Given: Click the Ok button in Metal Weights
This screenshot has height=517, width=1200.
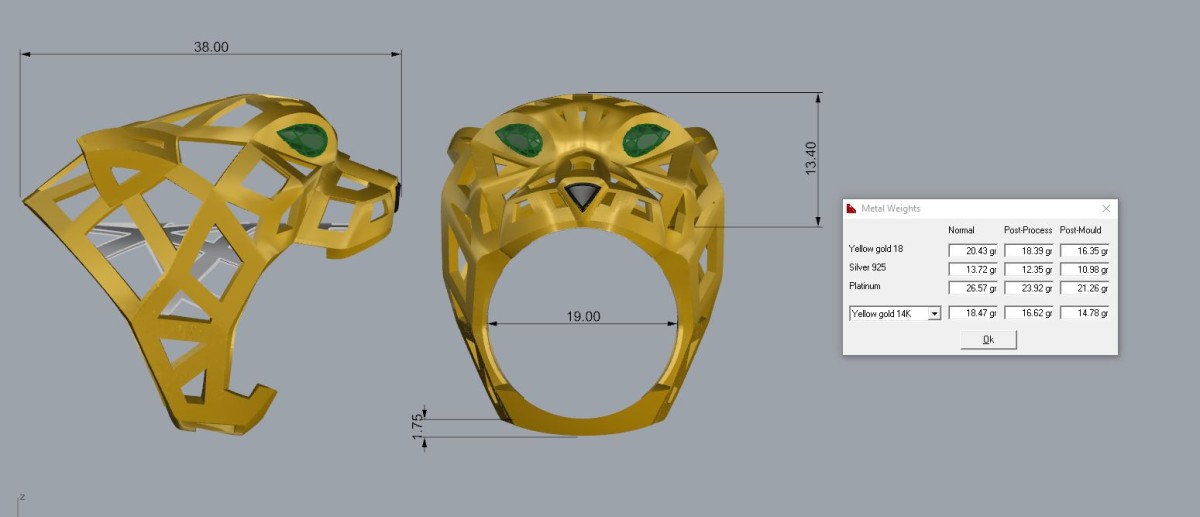Looking at the screenshot, I should click(x=988, y=340).
